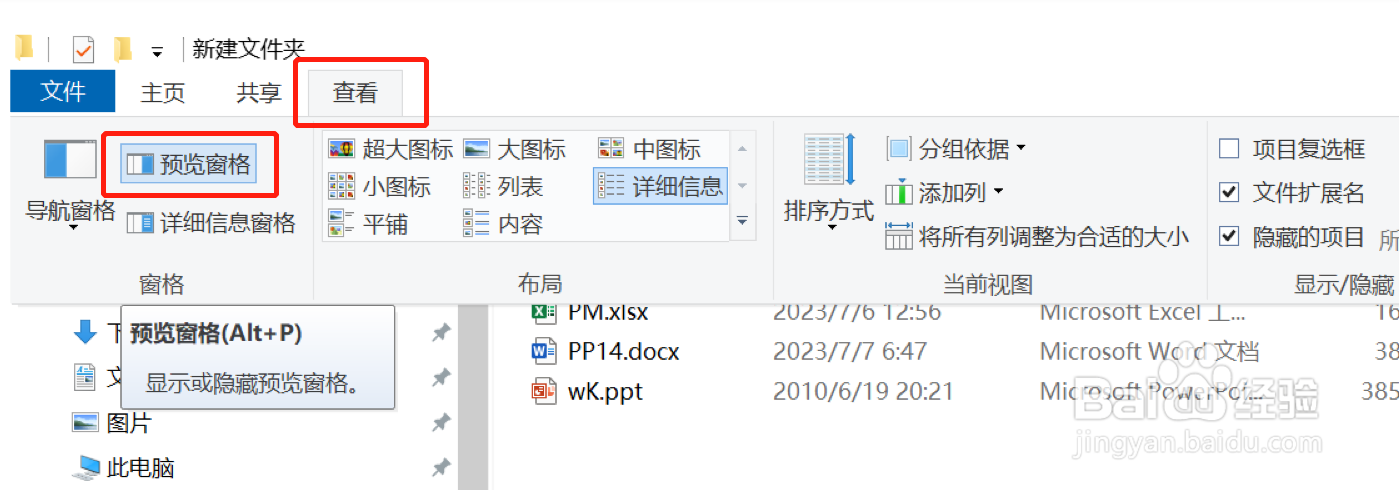Switch to the 主页 ribbon tab
Image resolution: width=1399 pixels, height=490 pixels.
tap(163, 93)
